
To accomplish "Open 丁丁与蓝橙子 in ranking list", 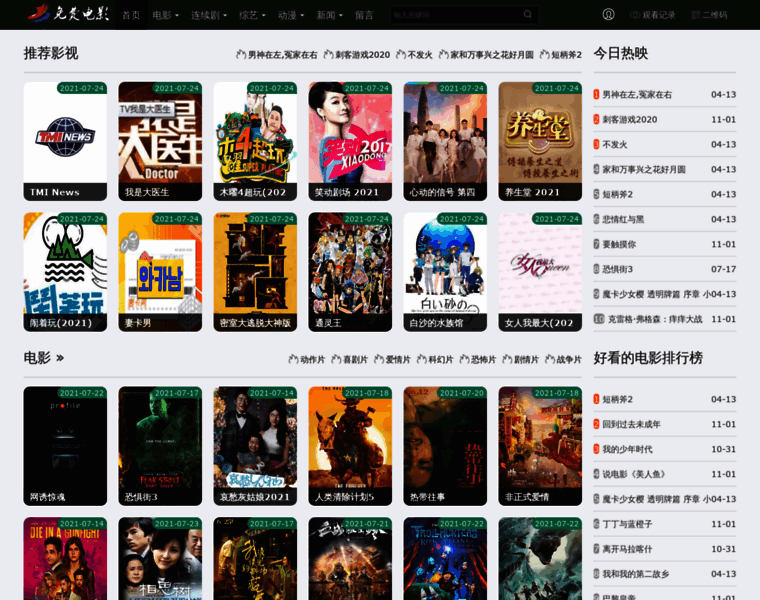I will (627, 524).
